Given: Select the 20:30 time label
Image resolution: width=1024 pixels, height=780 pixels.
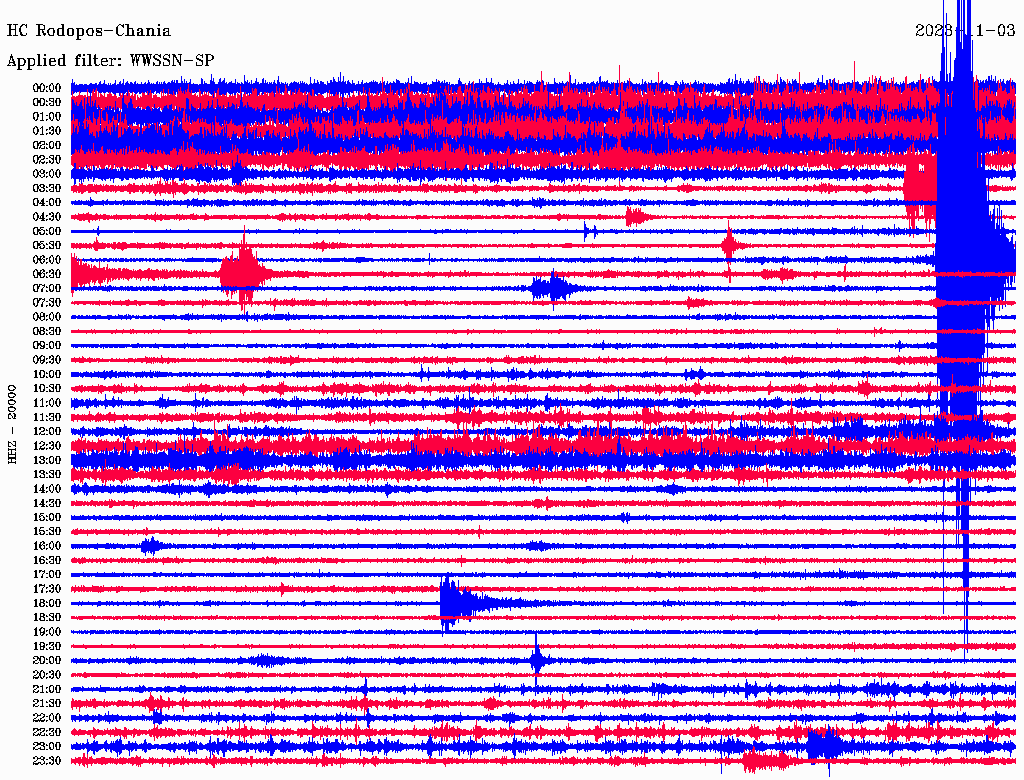Looking at the screenshot, I should click(x=46, y=675).
